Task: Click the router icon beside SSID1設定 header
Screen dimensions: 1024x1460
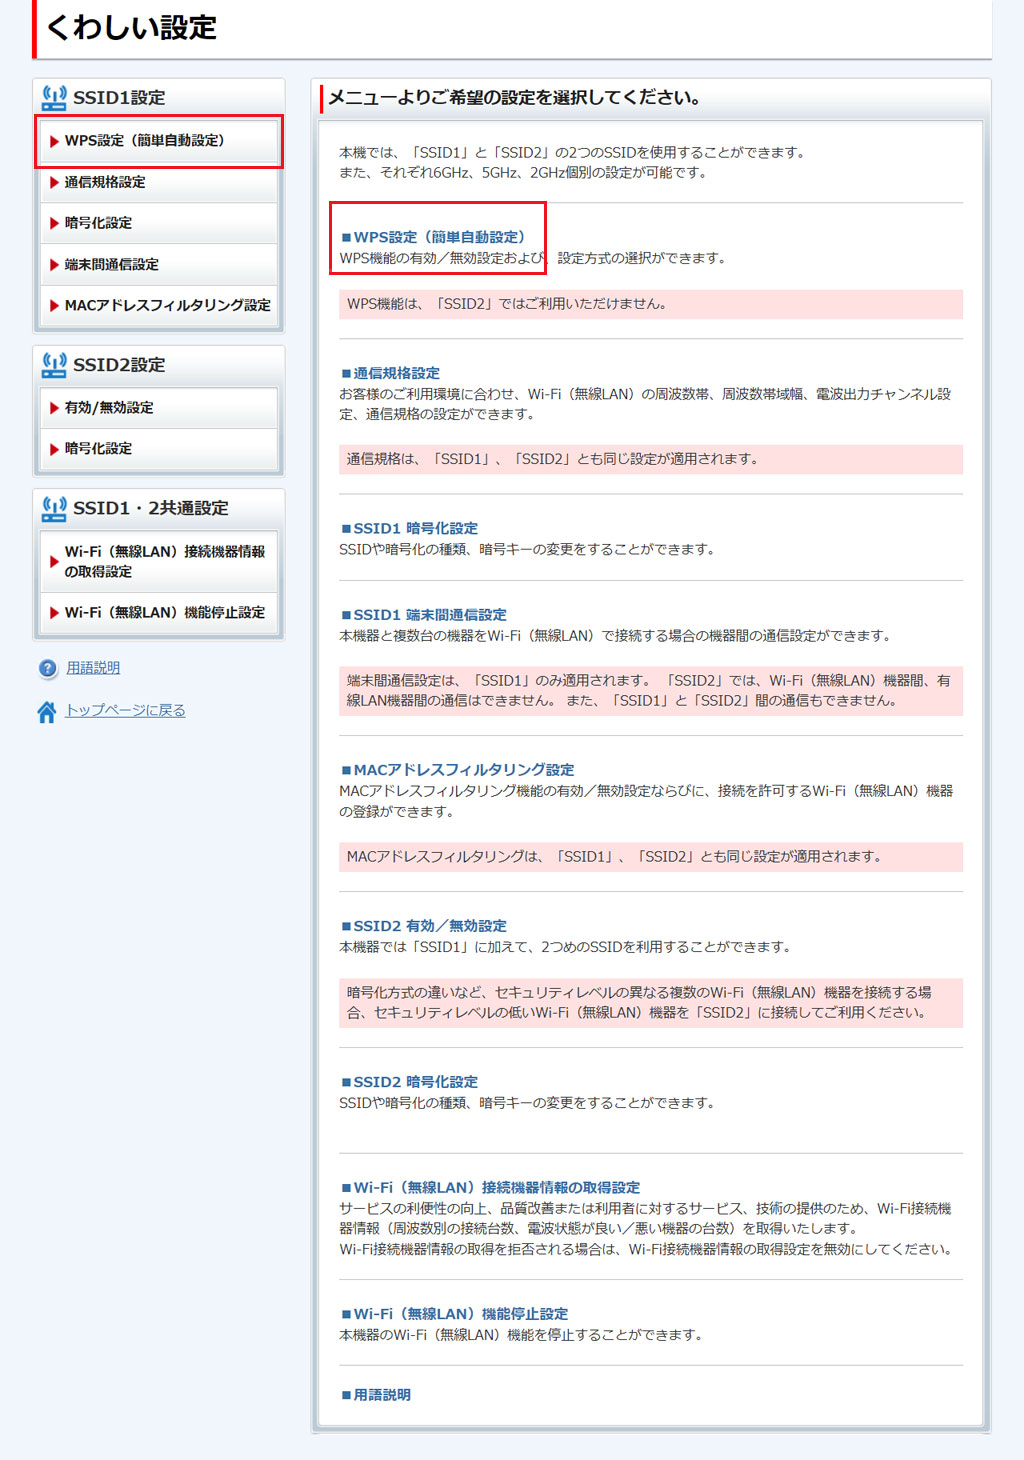Action: [x=54, y=98]
